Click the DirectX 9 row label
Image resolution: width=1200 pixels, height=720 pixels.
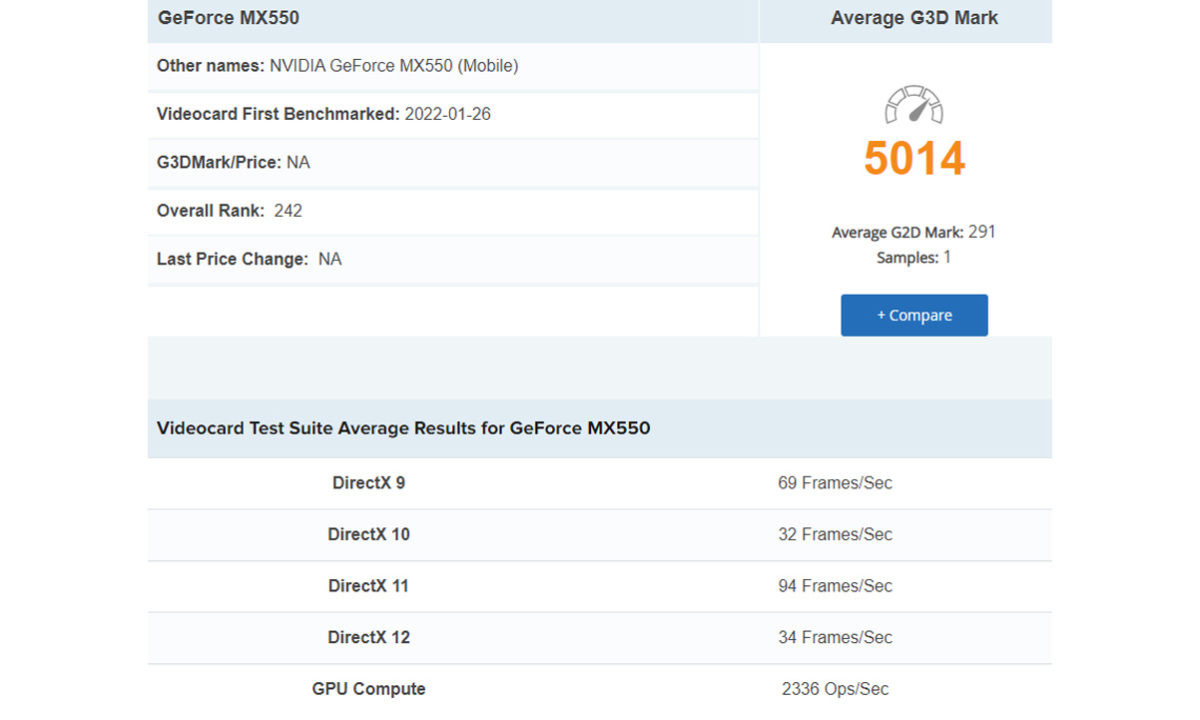[368, 483]
